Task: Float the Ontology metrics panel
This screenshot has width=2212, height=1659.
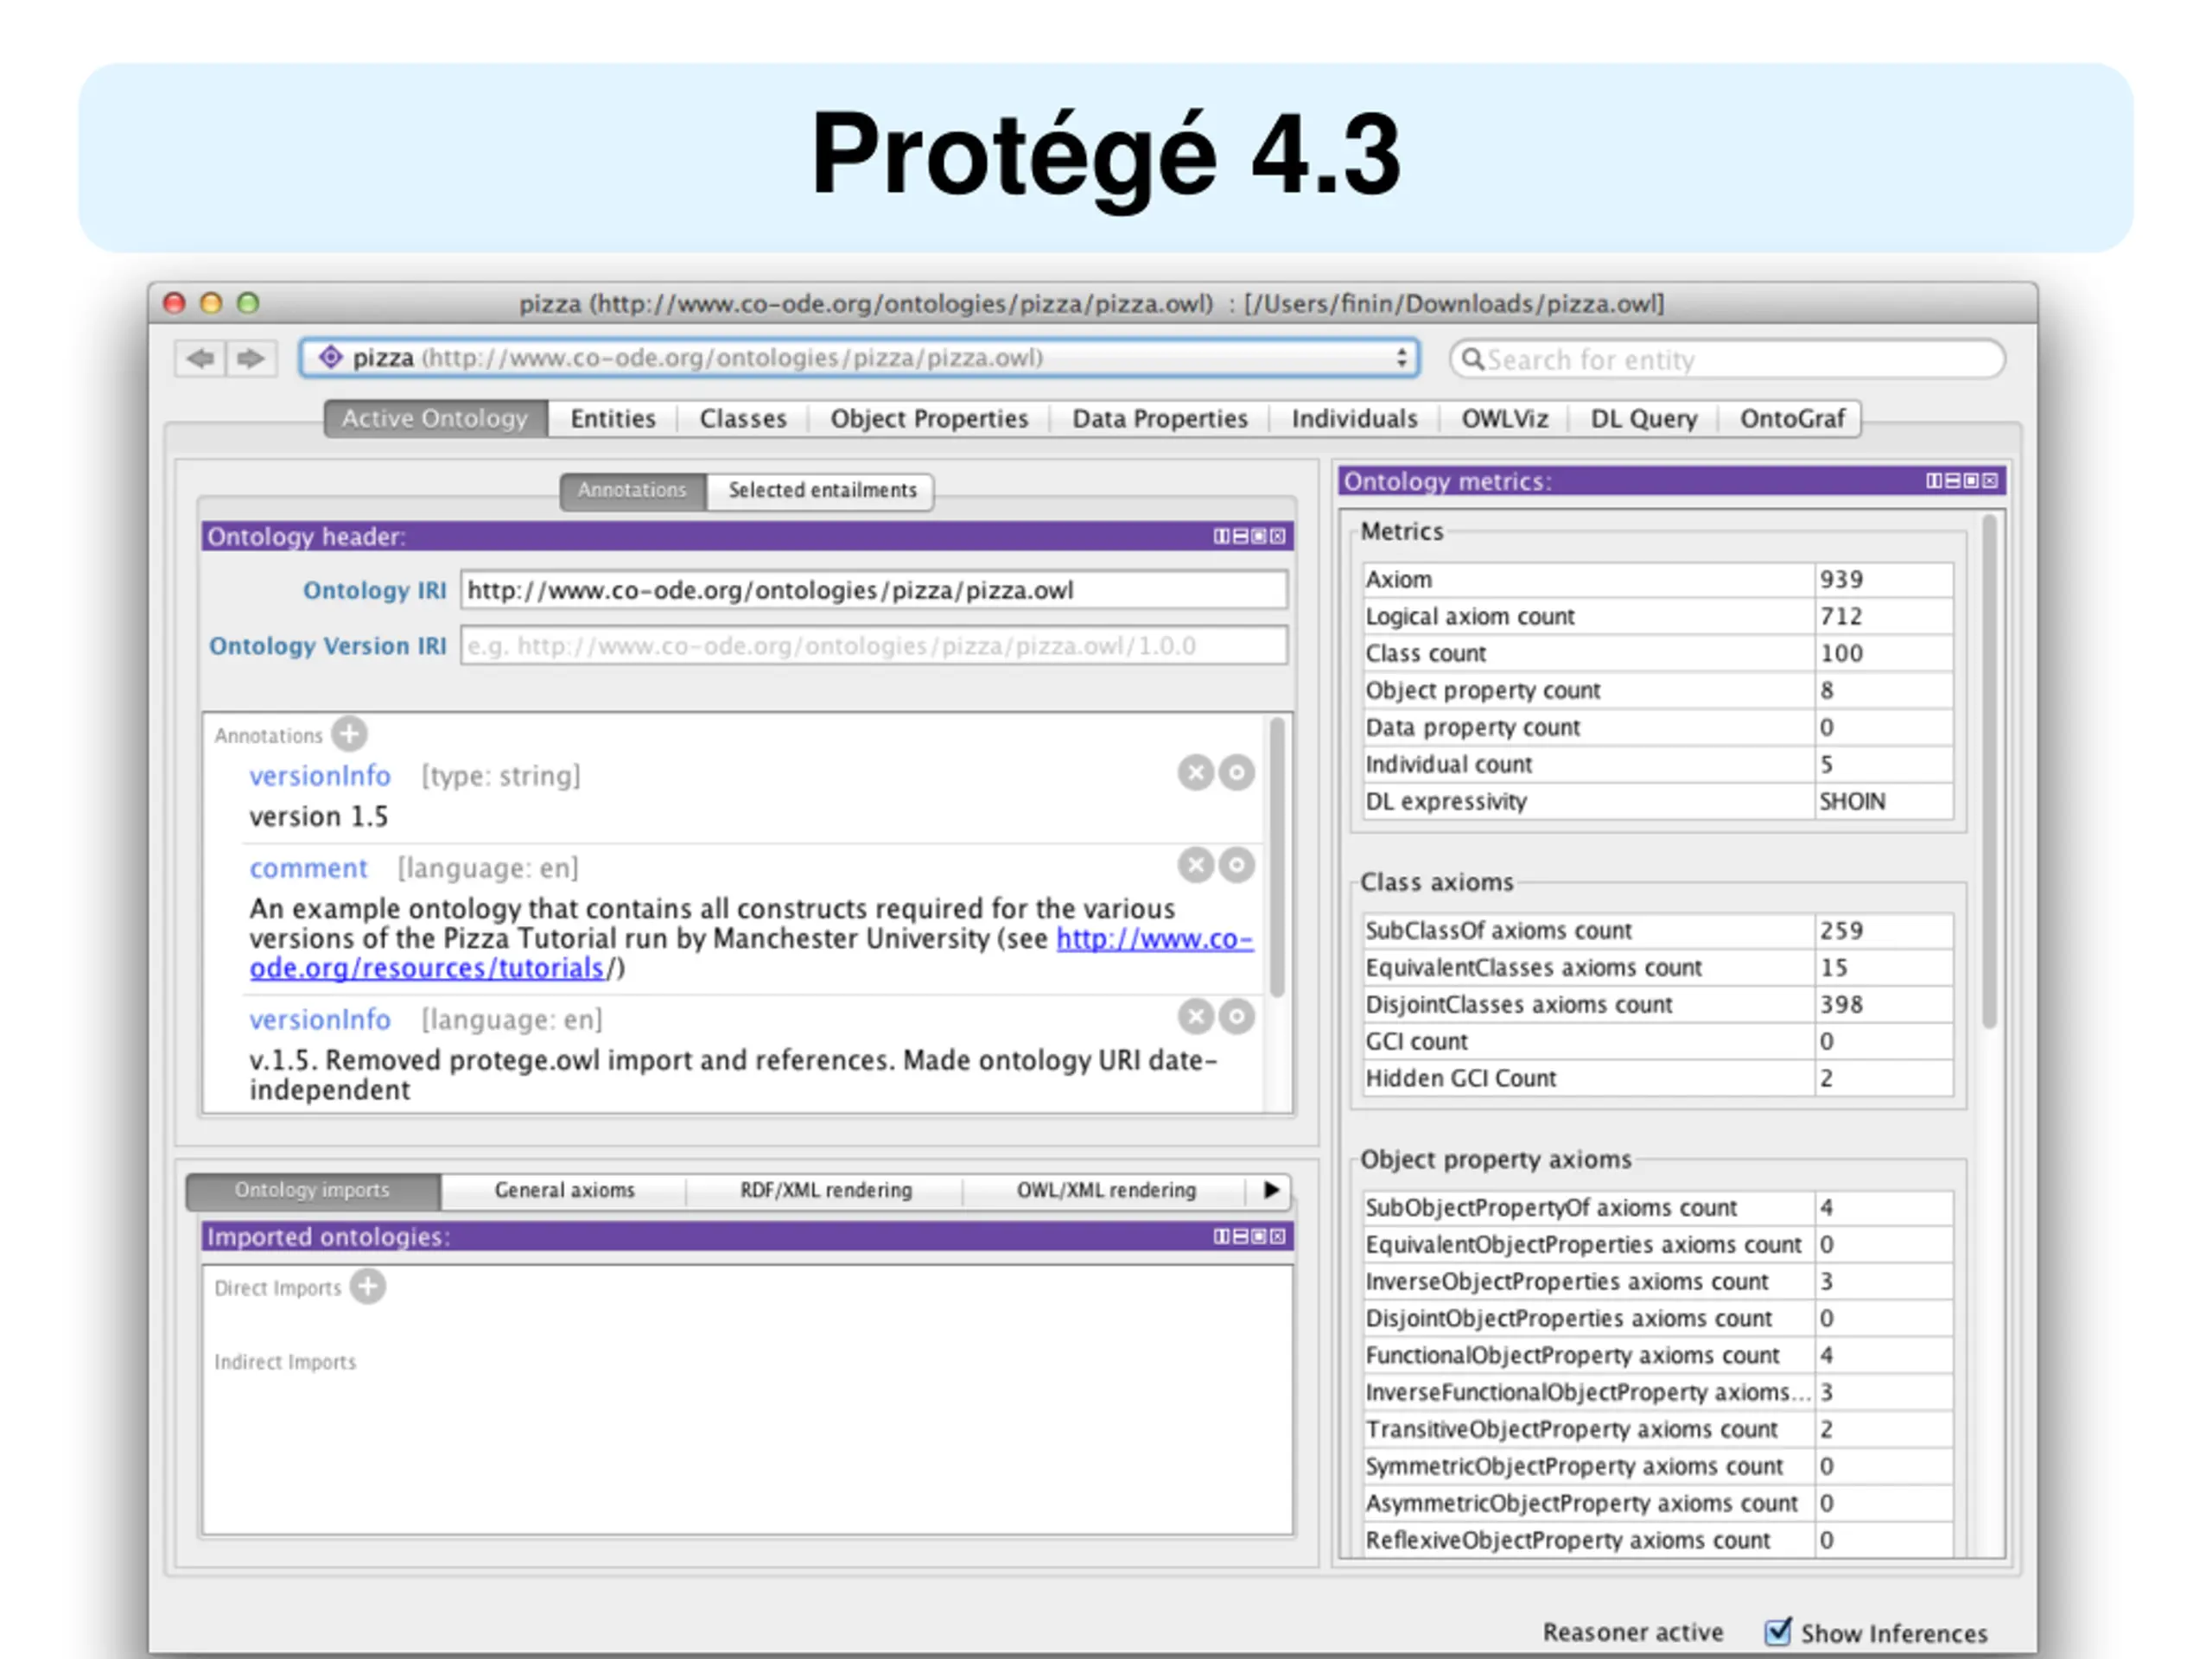Action: [x=1971, y=481]
